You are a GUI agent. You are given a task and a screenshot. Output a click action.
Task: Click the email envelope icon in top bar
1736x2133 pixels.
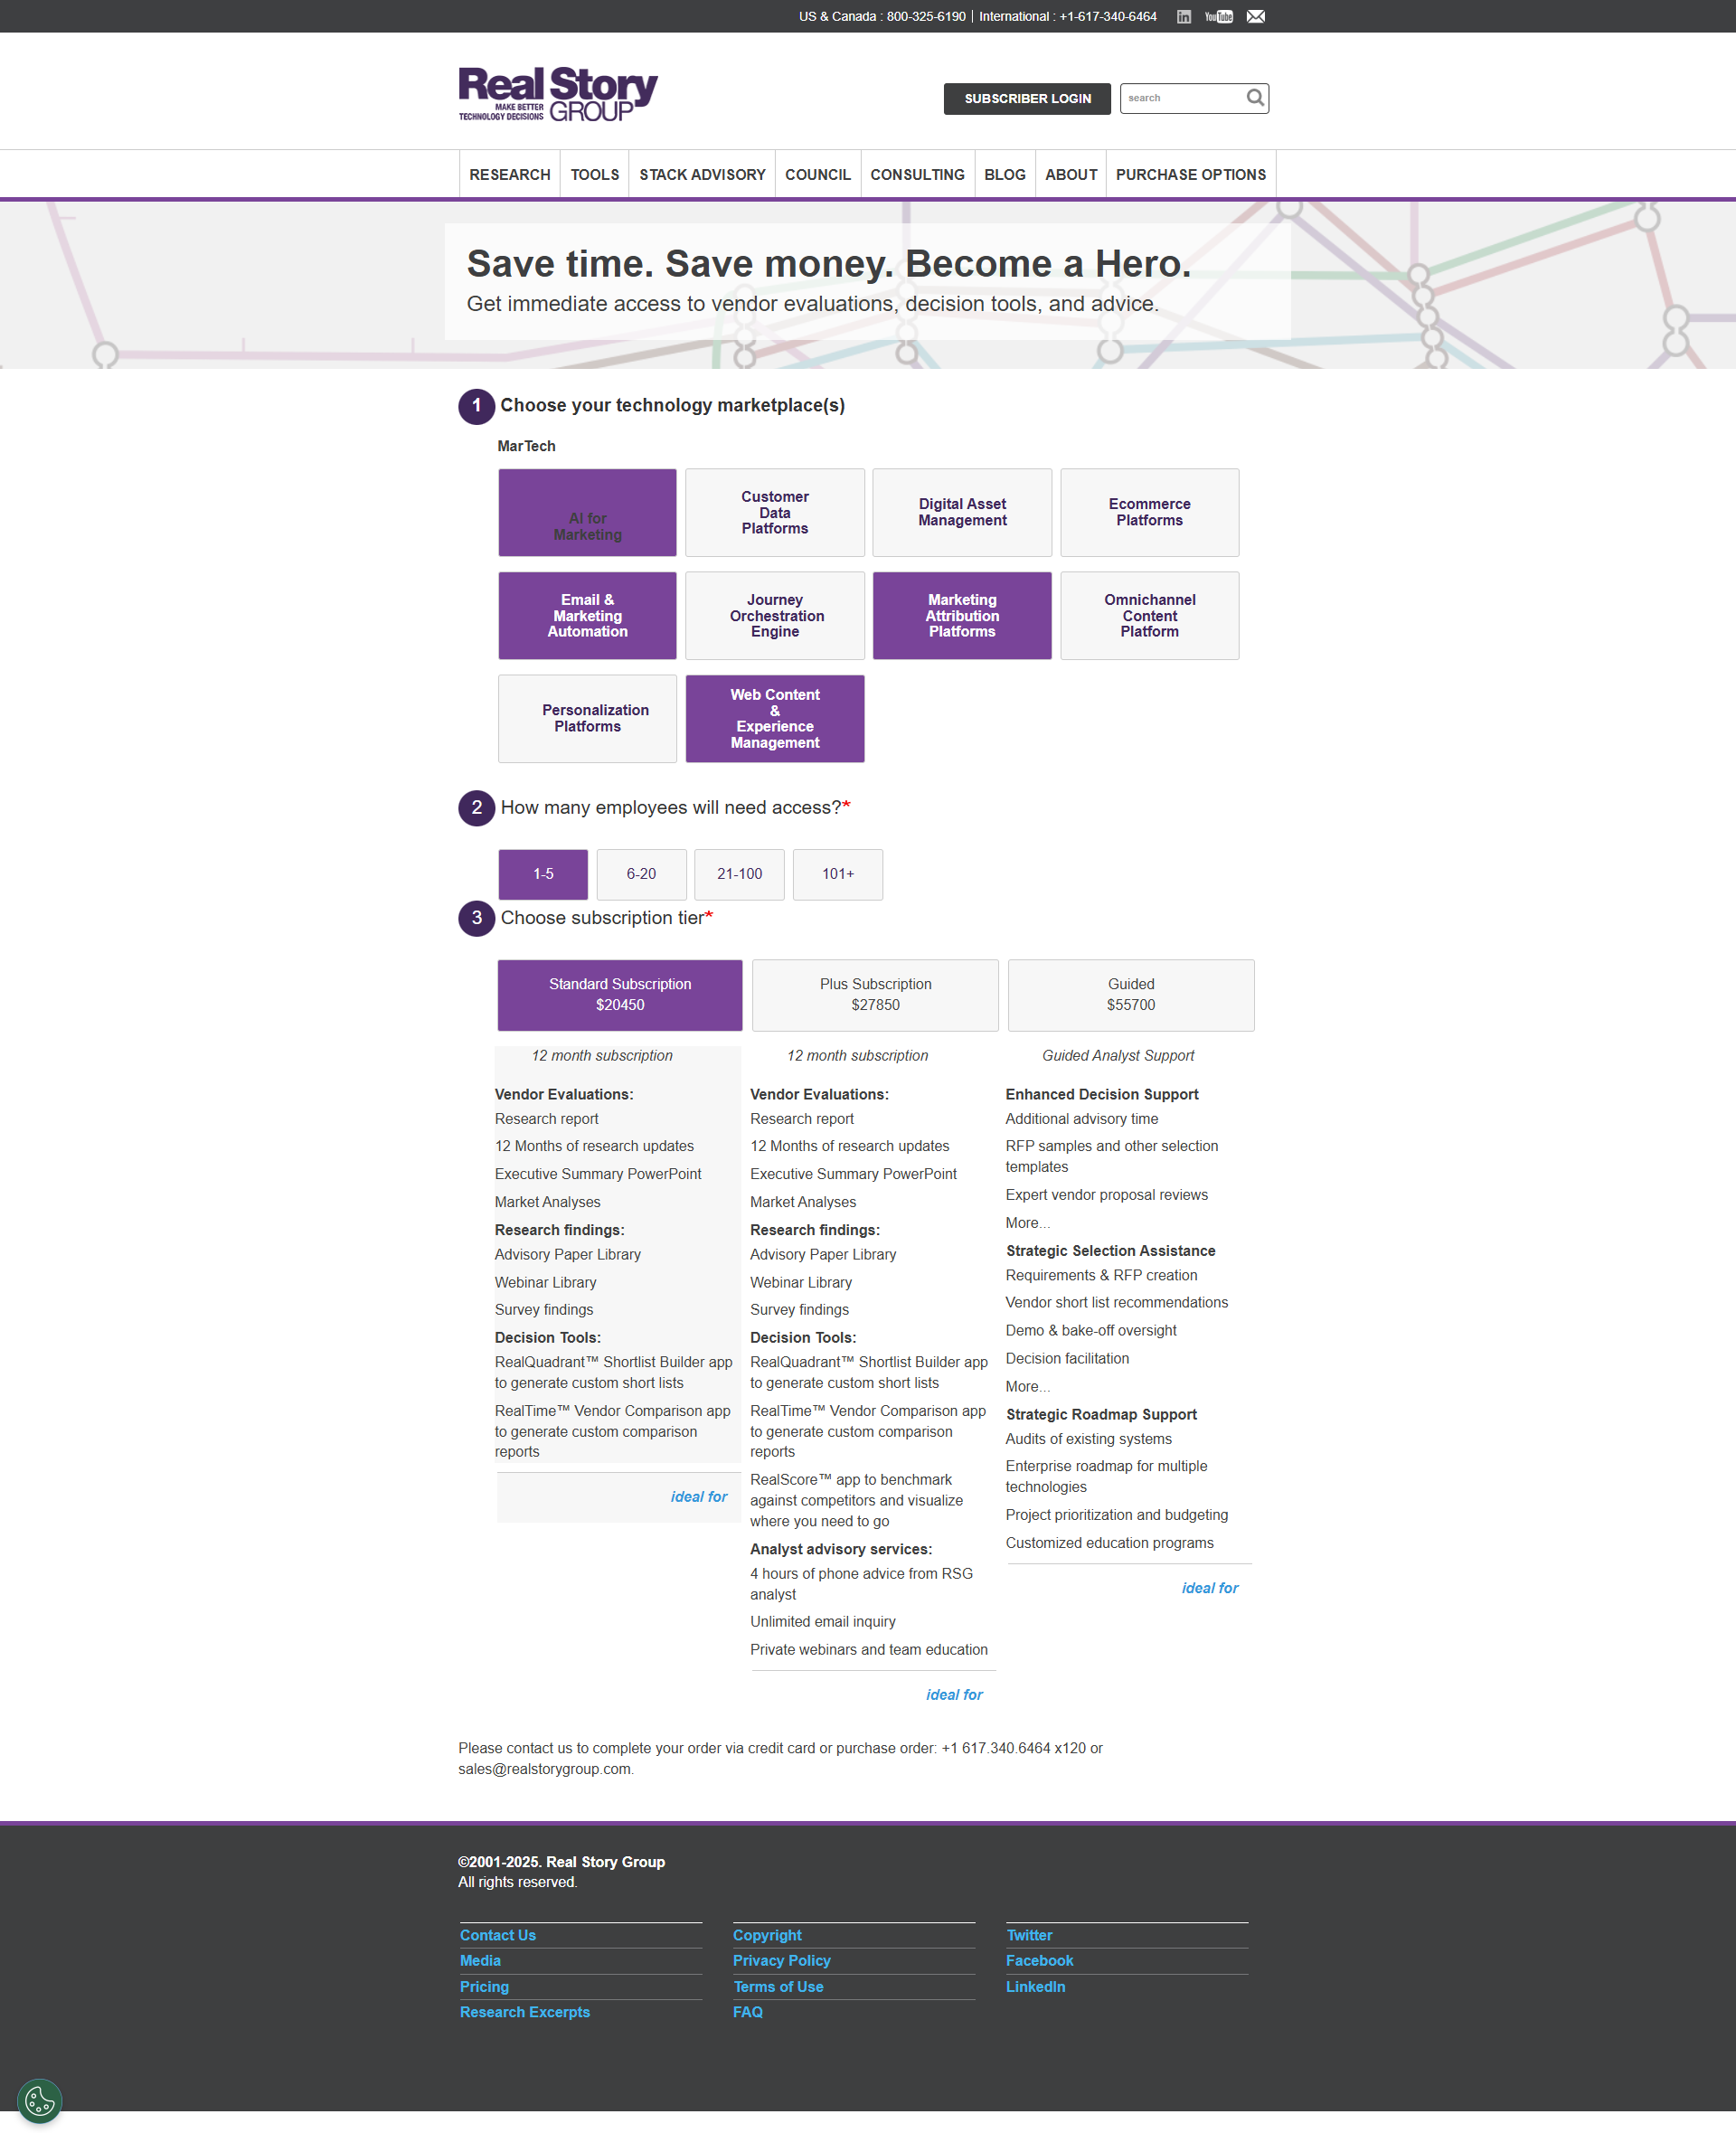tap(1256, 16)
